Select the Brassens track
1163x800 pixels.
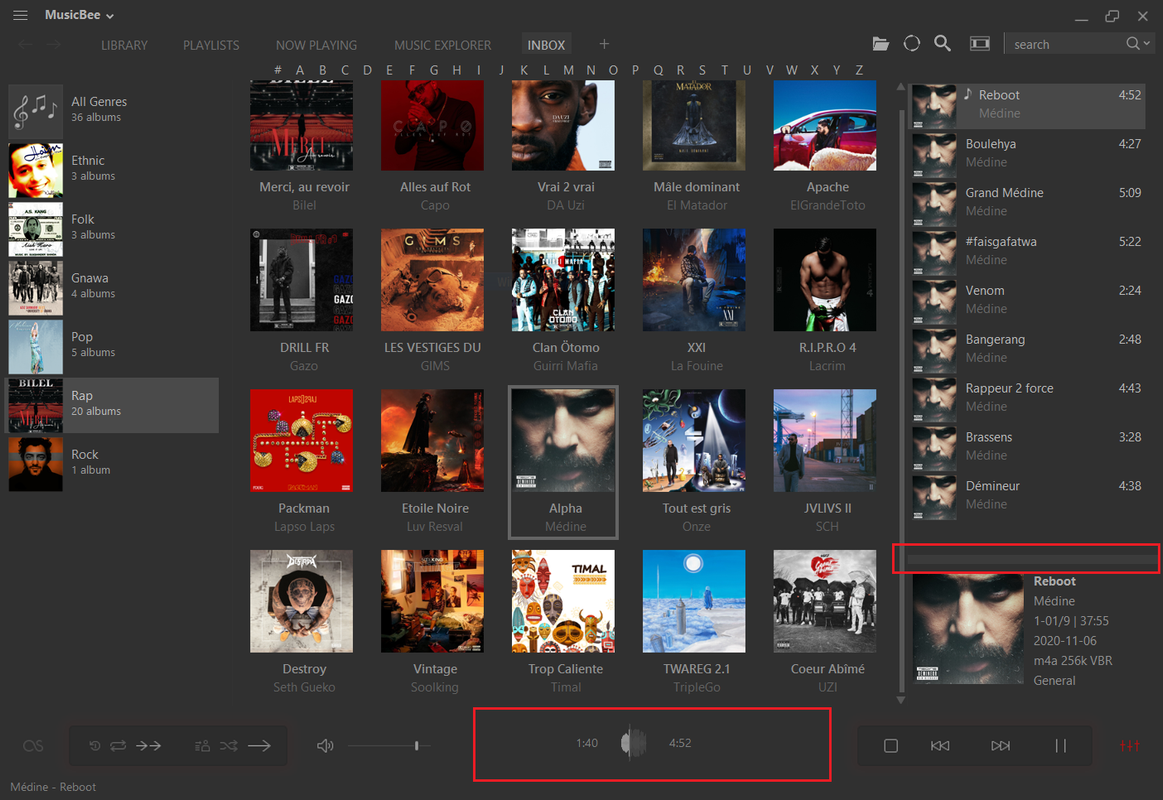click(x=1028, y=446)
